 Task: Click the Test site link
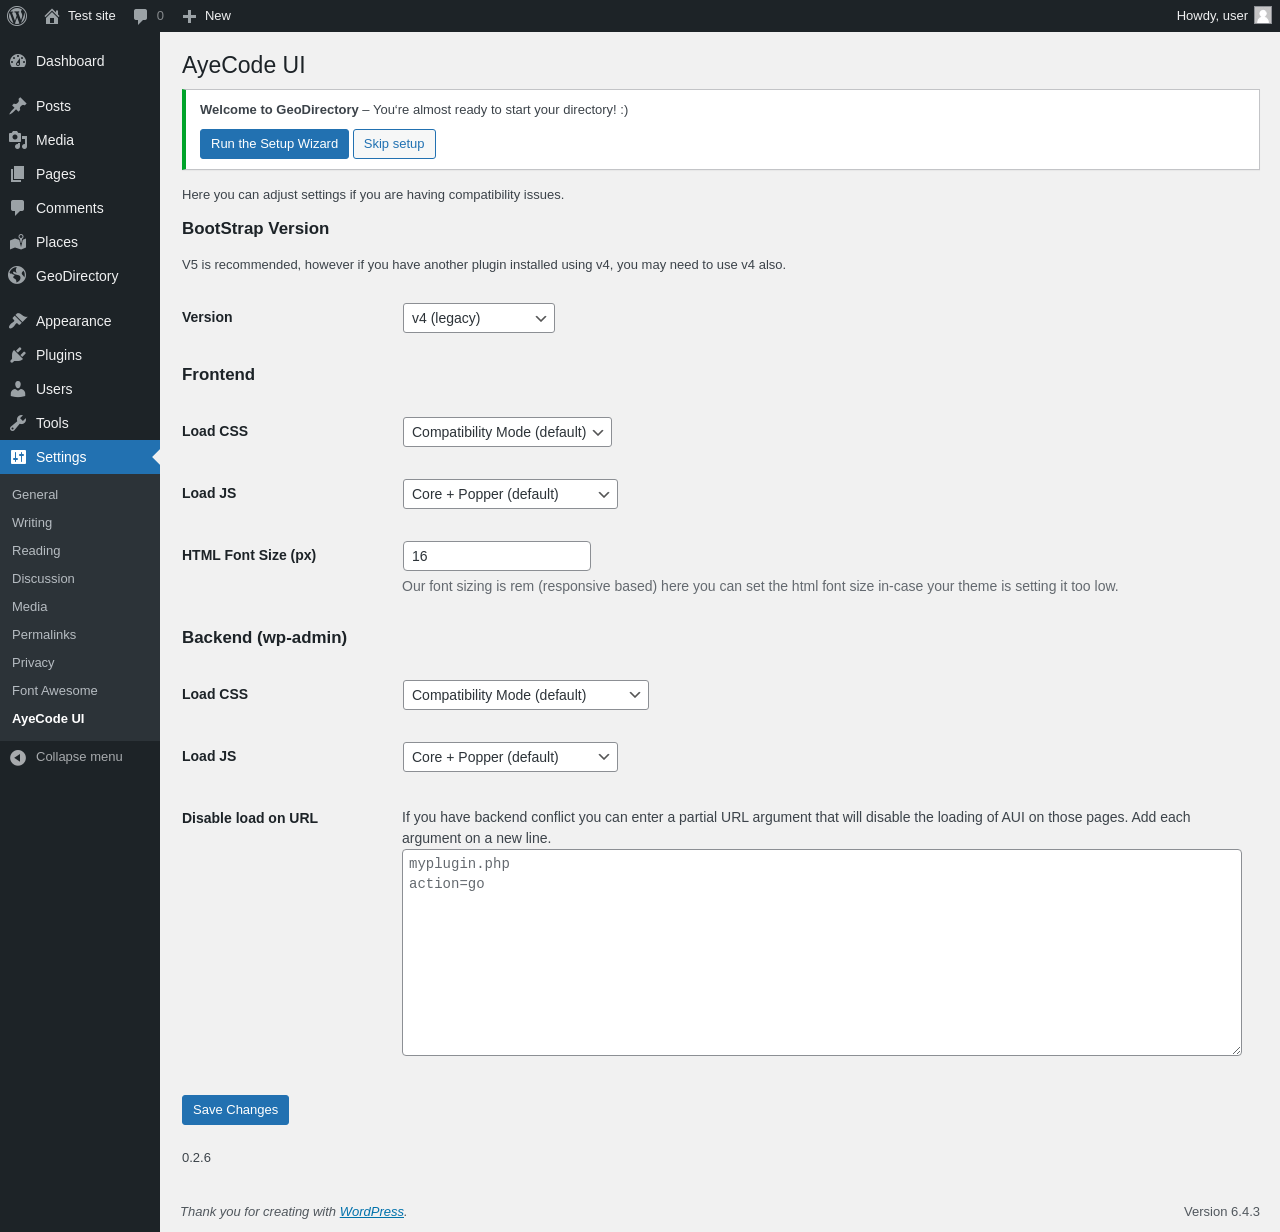pyautogui.click(x=92, y=16)
